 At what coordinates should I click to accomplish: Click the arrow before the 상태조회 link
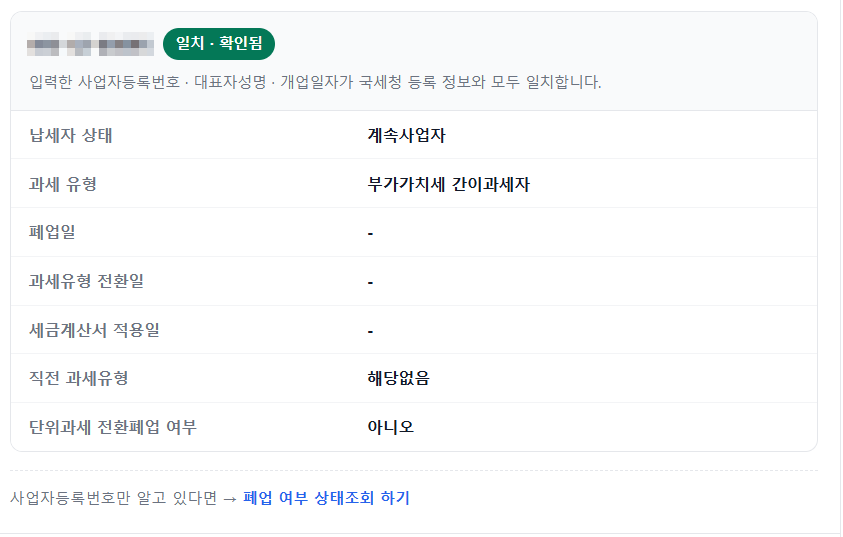point(230,499)
